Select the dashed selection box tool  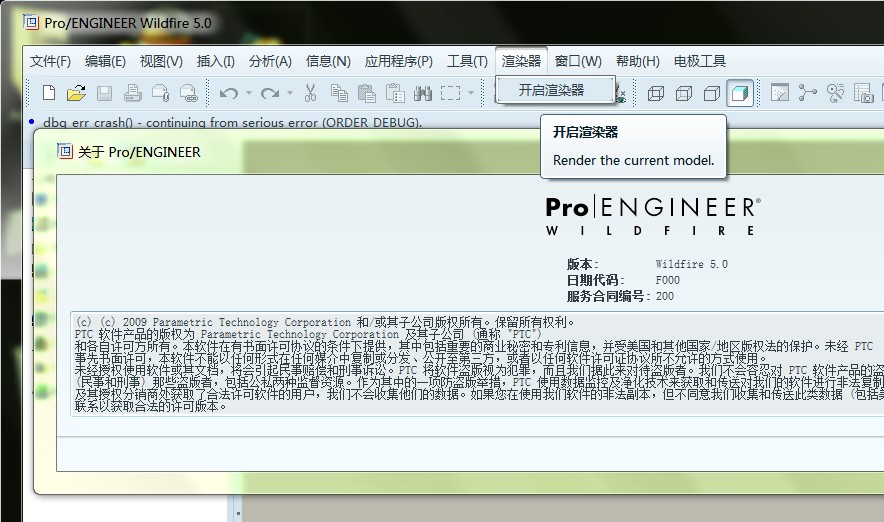point(450,92)
